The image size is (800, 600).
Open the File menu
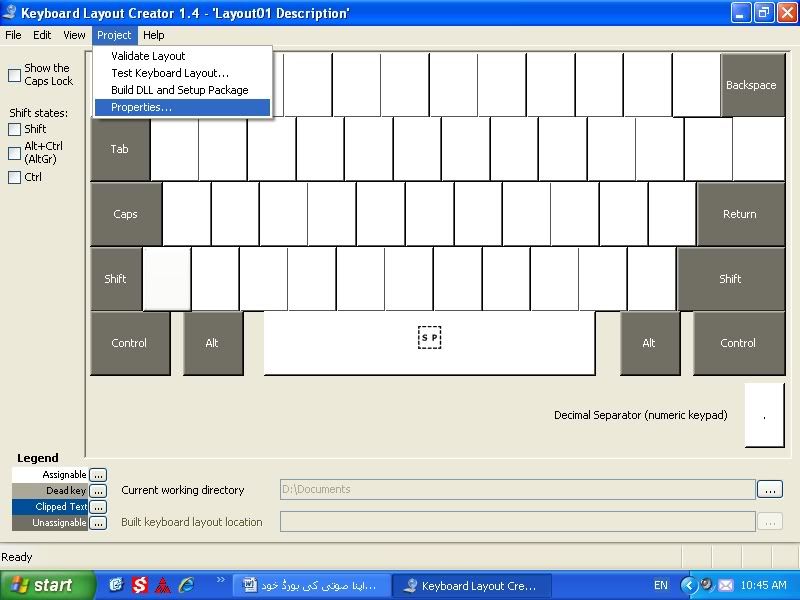(13, 35)
